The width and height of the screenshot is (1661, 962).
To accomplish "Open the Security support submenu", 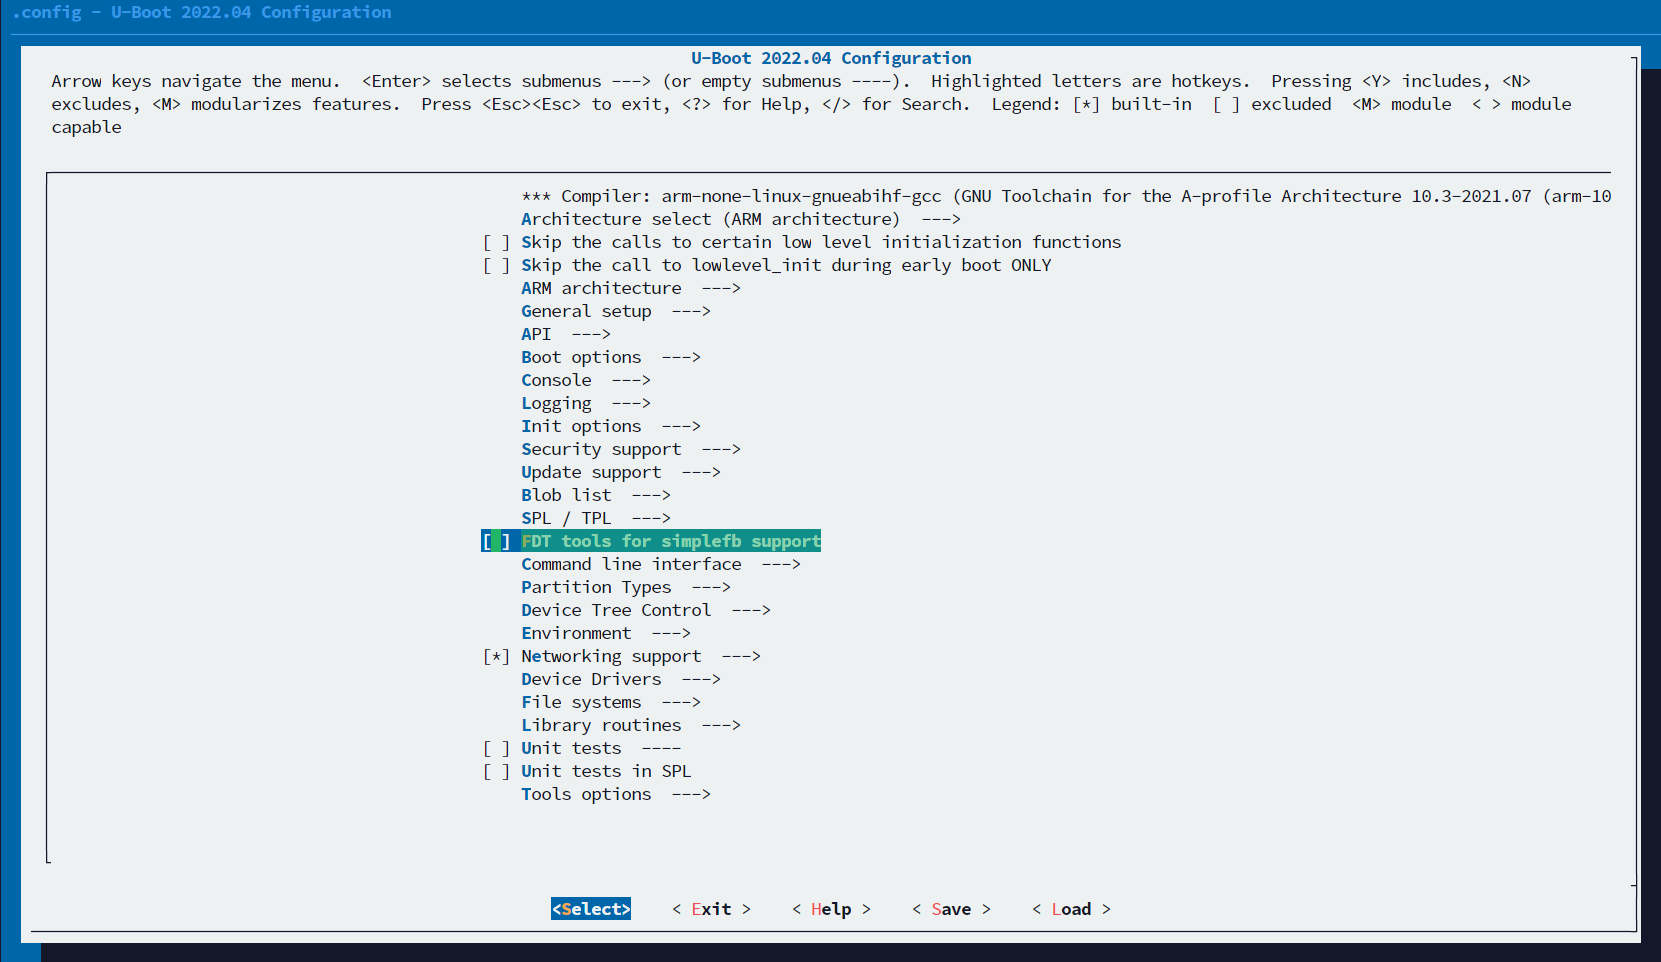I will point(631,449).
